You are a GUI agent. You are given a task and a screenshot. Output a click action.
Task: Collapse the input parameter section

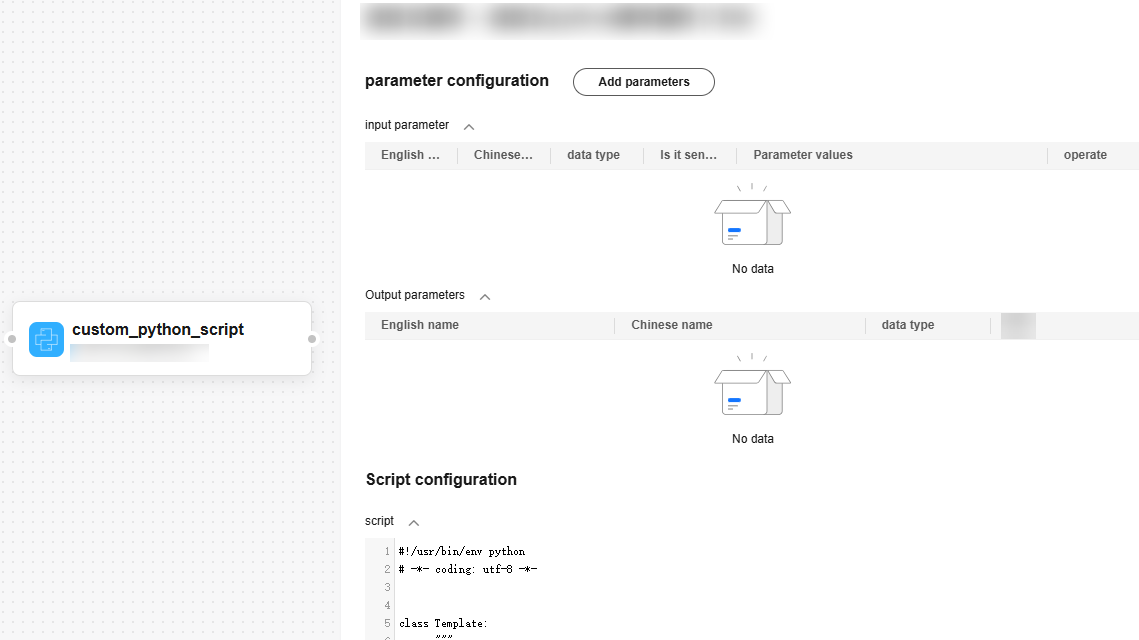click(469, 127)
